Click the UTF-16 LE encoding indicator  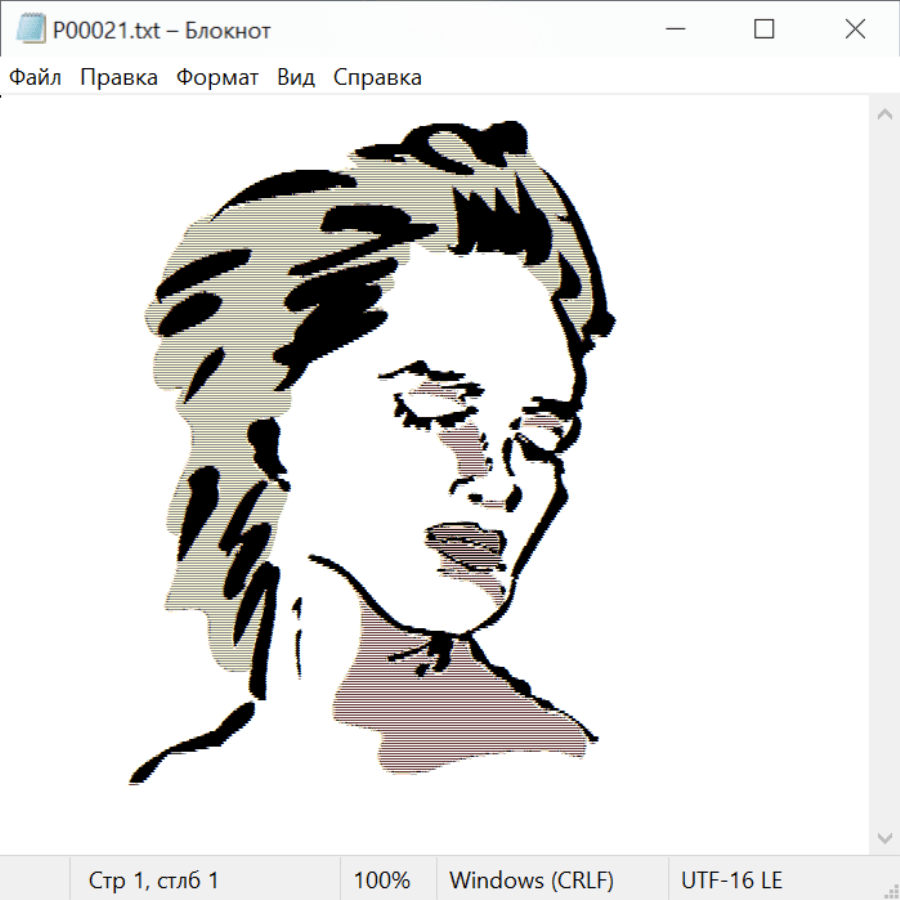732,880
